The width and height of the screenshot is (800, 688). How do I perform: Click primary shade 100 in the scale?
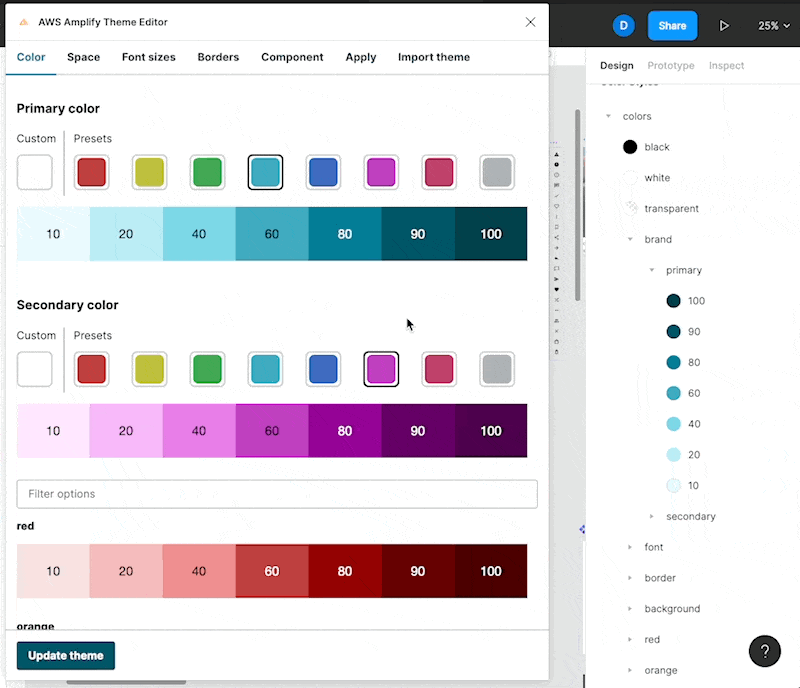pos(491,234)
